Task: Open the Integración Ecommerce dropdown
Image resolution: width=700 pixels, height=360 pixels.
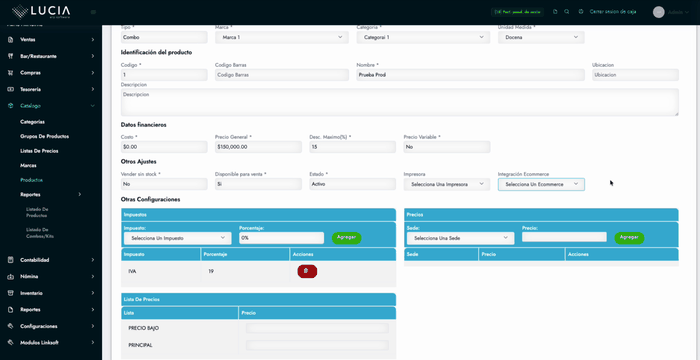Action: 541,184
